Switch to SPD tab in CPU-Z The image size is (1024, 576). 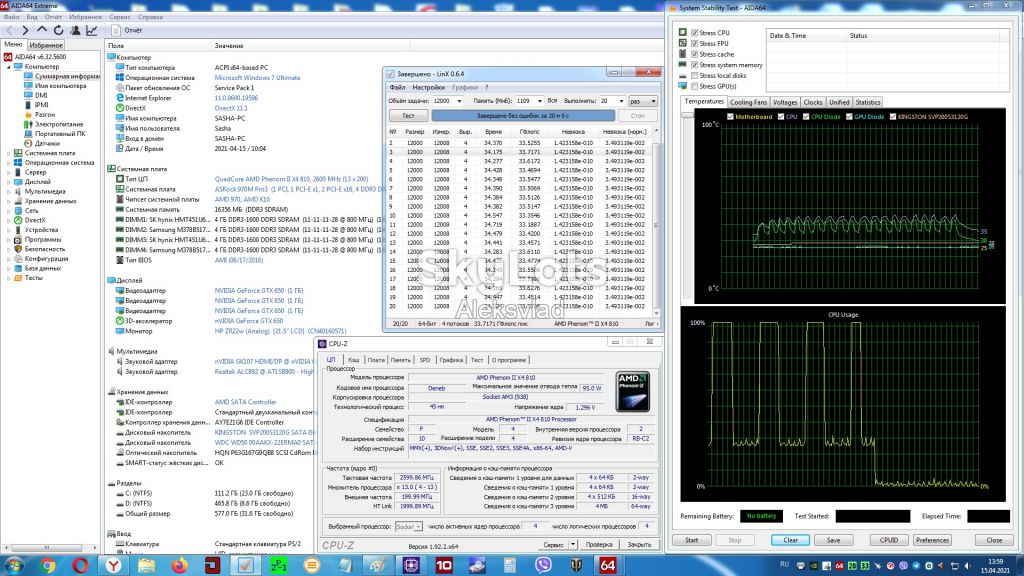point(425,360)
